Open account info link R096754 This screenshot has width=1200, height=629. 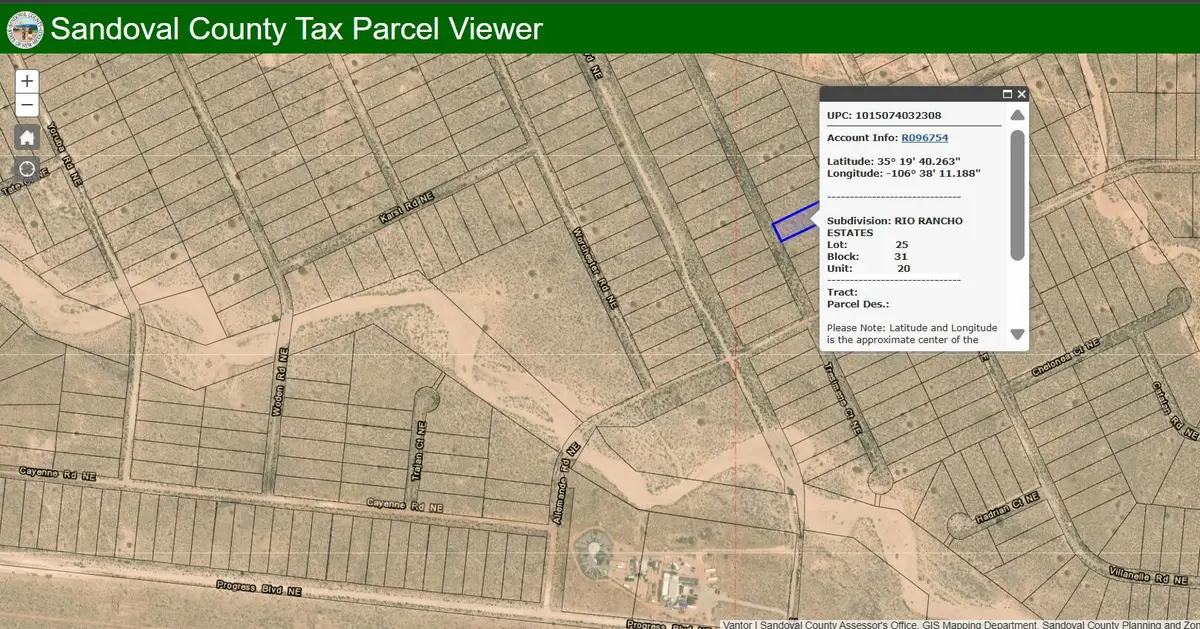(x=924, y=138)
